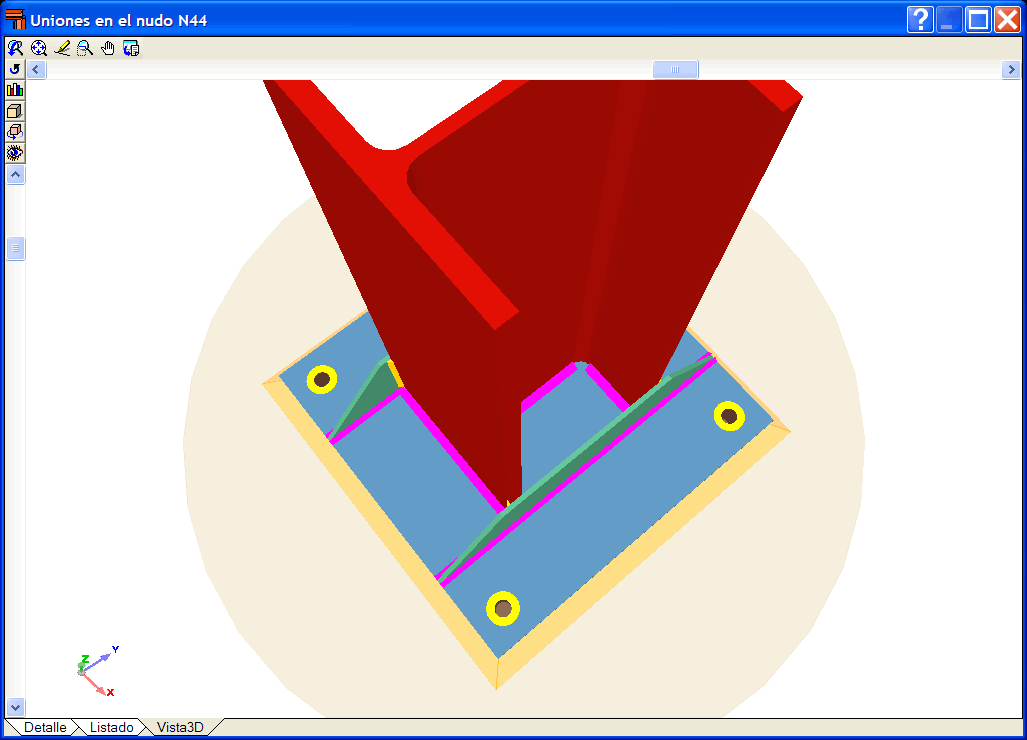Click the Help question mark button

(920, 19)
